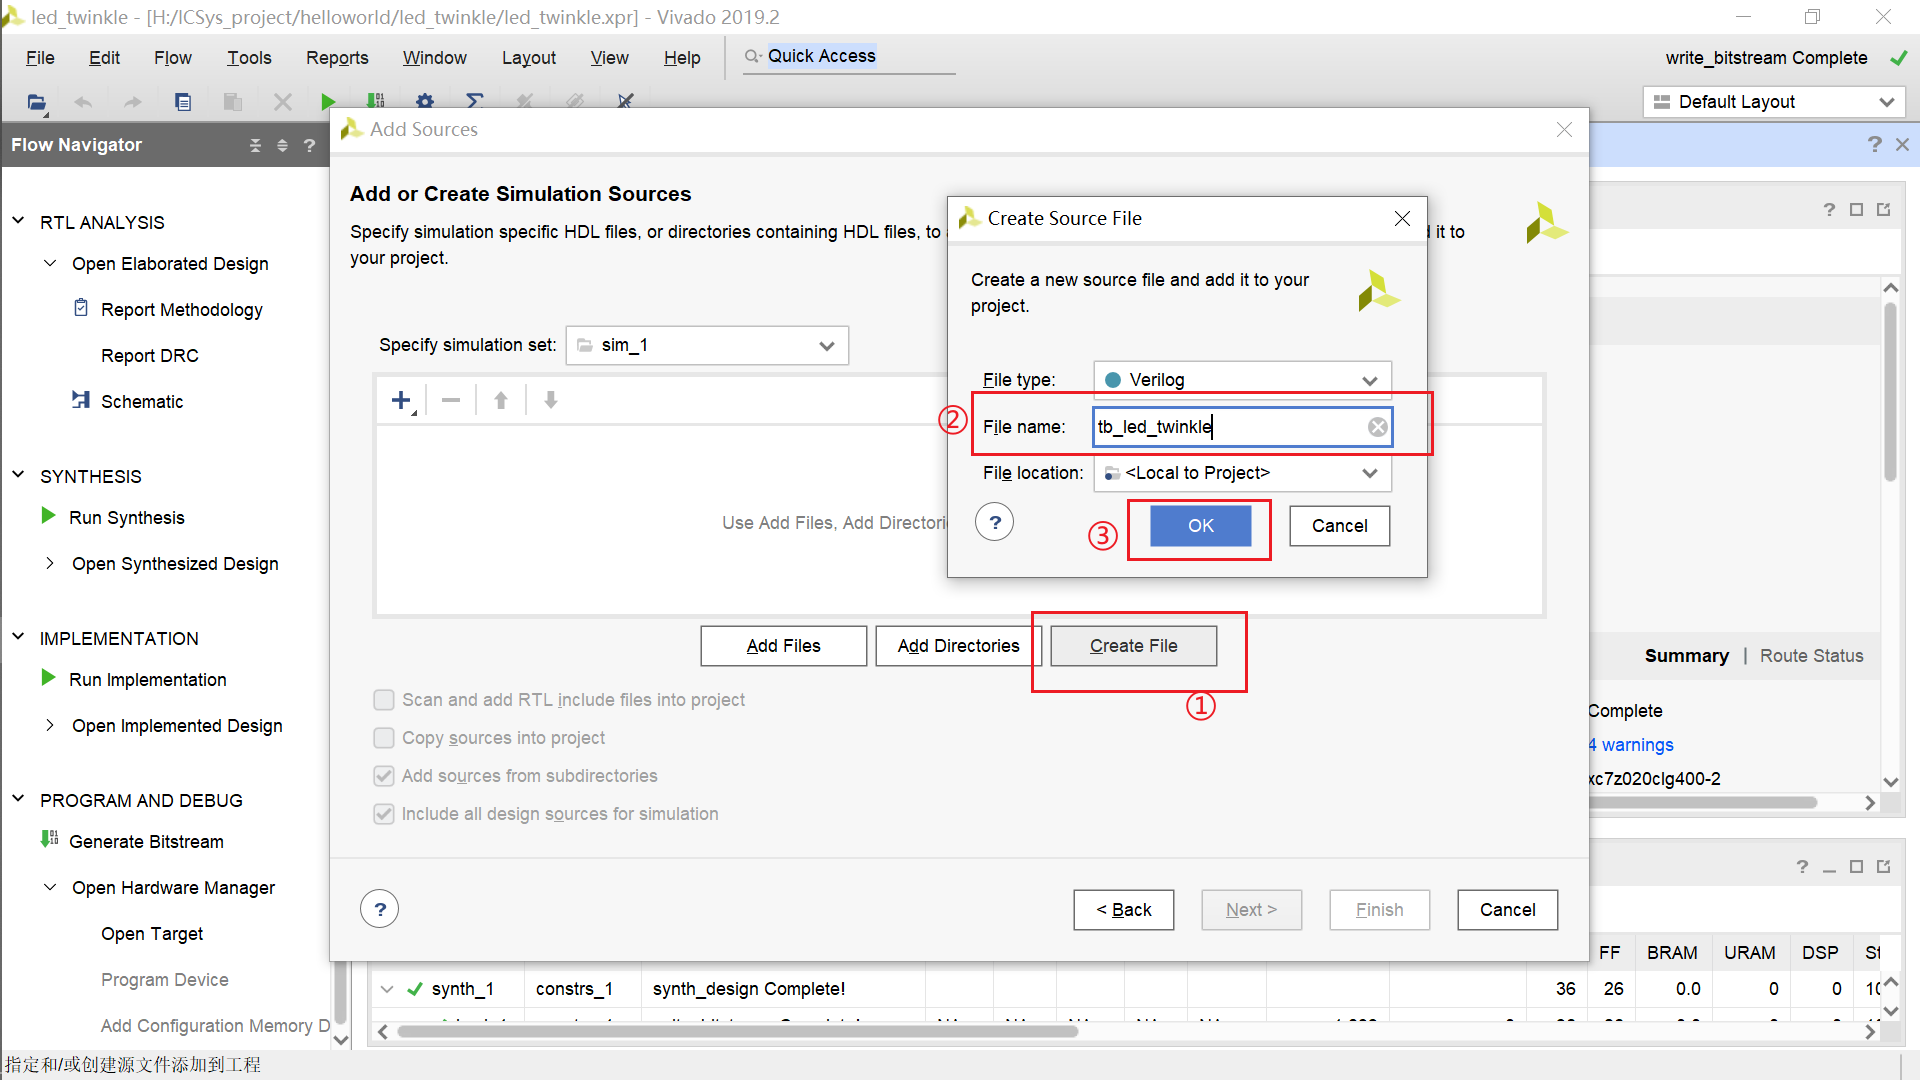1920x1080 pixels.
Task: Toggle Include all design sources for simulation
Action: click(384, 814)
